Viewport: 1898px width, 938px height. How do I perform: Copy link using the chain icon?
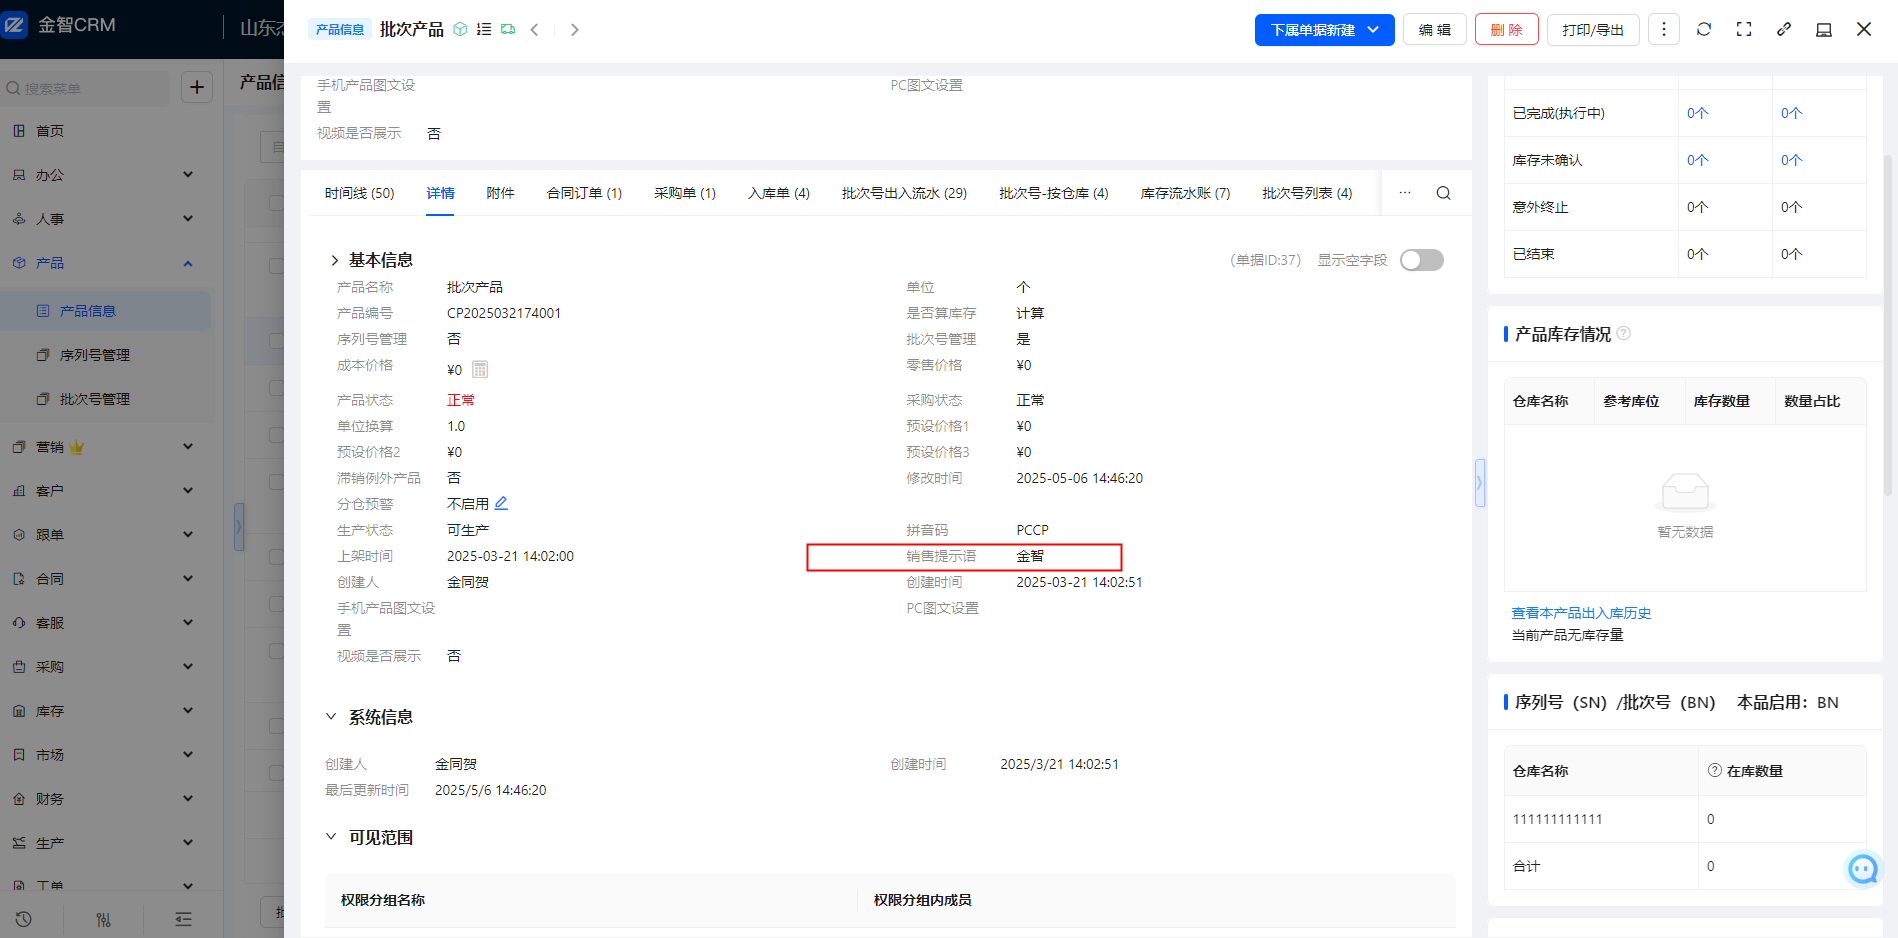[1784, 30]
